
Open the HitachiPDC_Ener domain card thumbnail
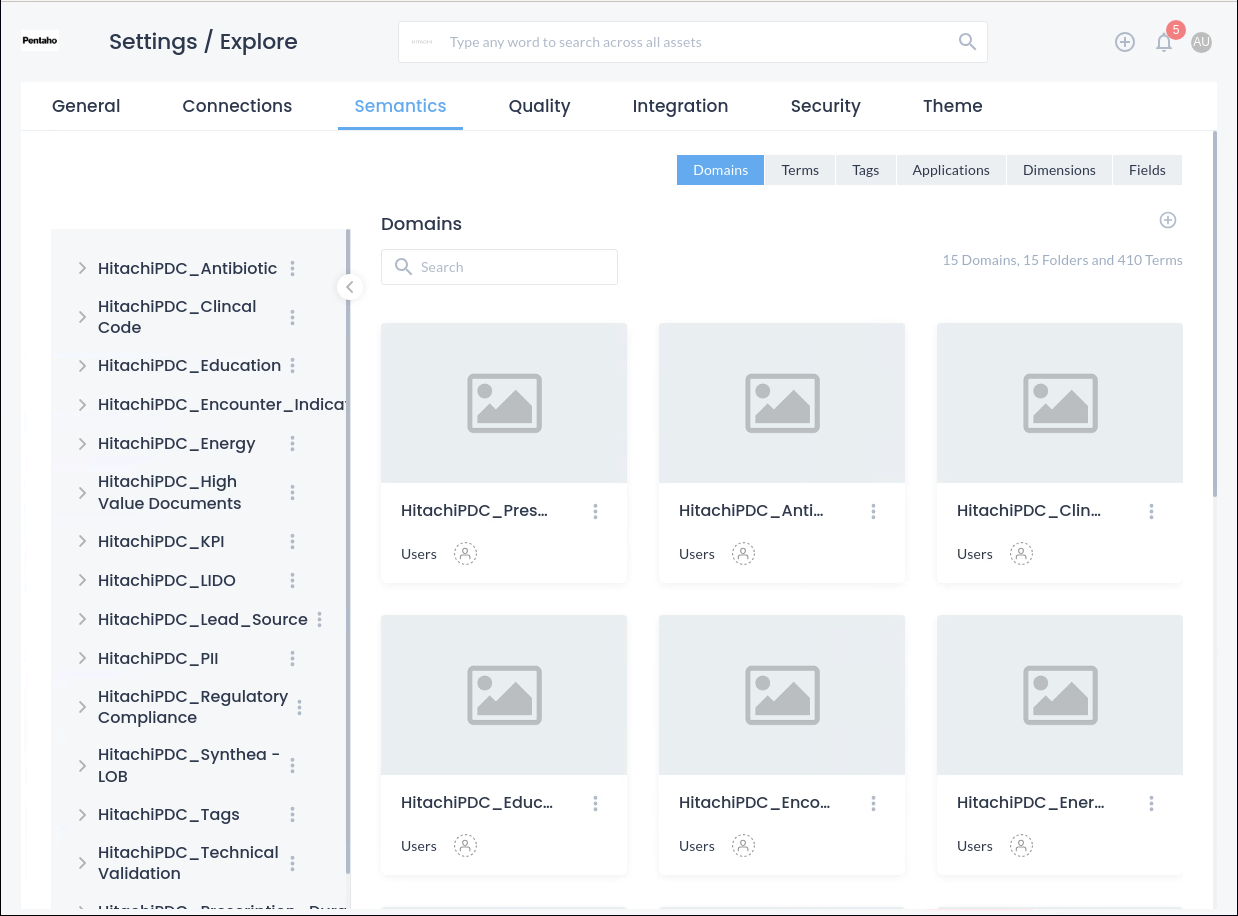[1059, 695]
